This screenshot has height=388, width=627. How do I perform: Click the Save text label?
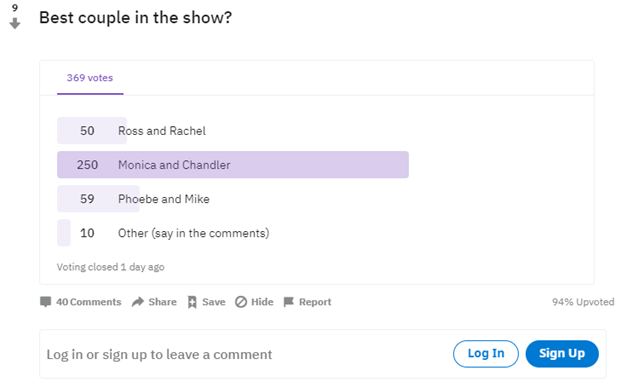(214, 302)
